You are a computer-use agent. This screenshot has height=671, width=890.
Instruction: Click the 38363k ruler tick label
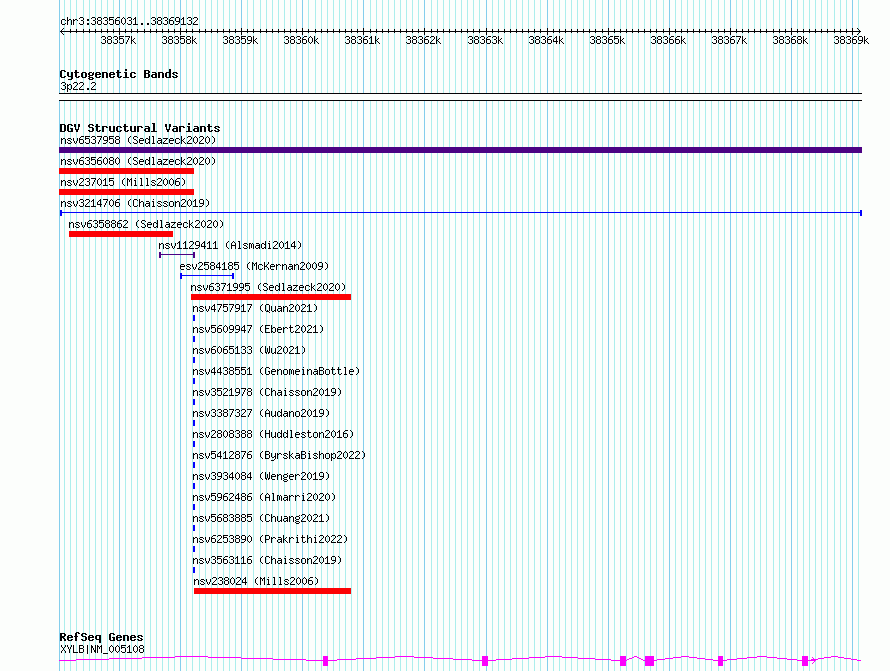pos(485,40)
